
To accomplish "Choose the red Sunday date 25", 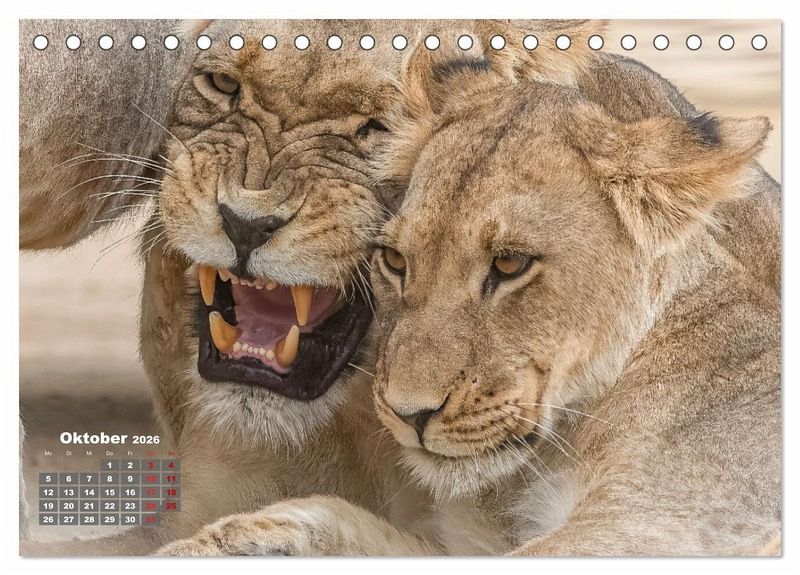I will pos(171,506).
